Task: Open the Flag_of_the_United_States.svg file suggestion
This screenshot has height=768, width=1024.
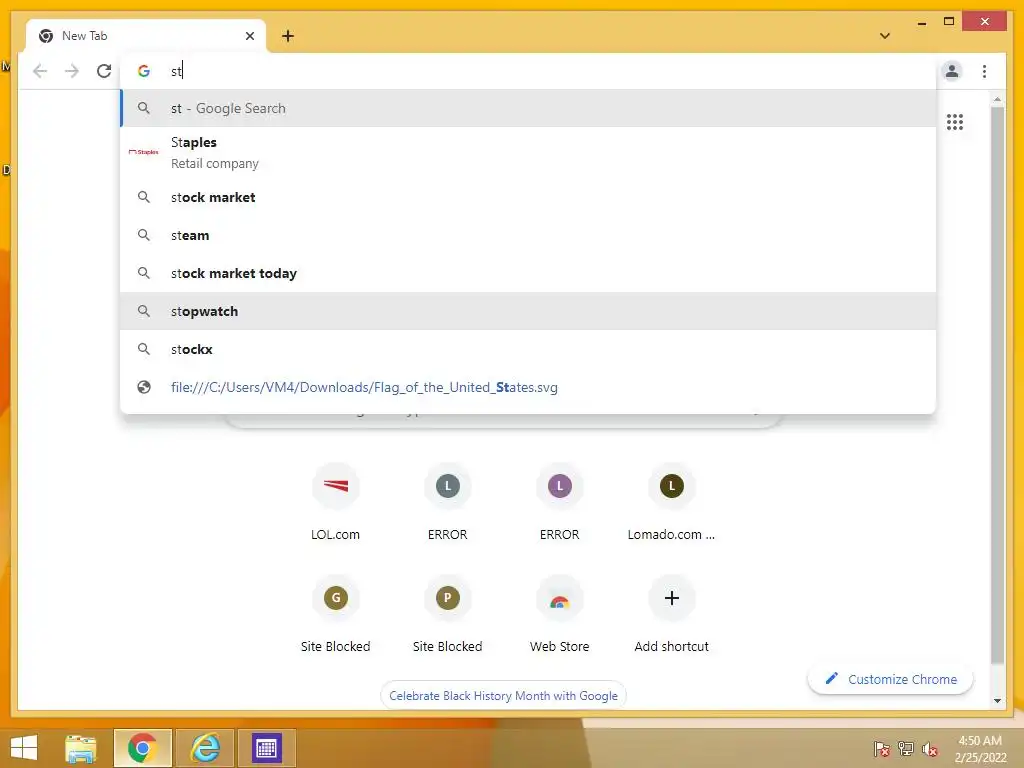Action: click(528, 387)
